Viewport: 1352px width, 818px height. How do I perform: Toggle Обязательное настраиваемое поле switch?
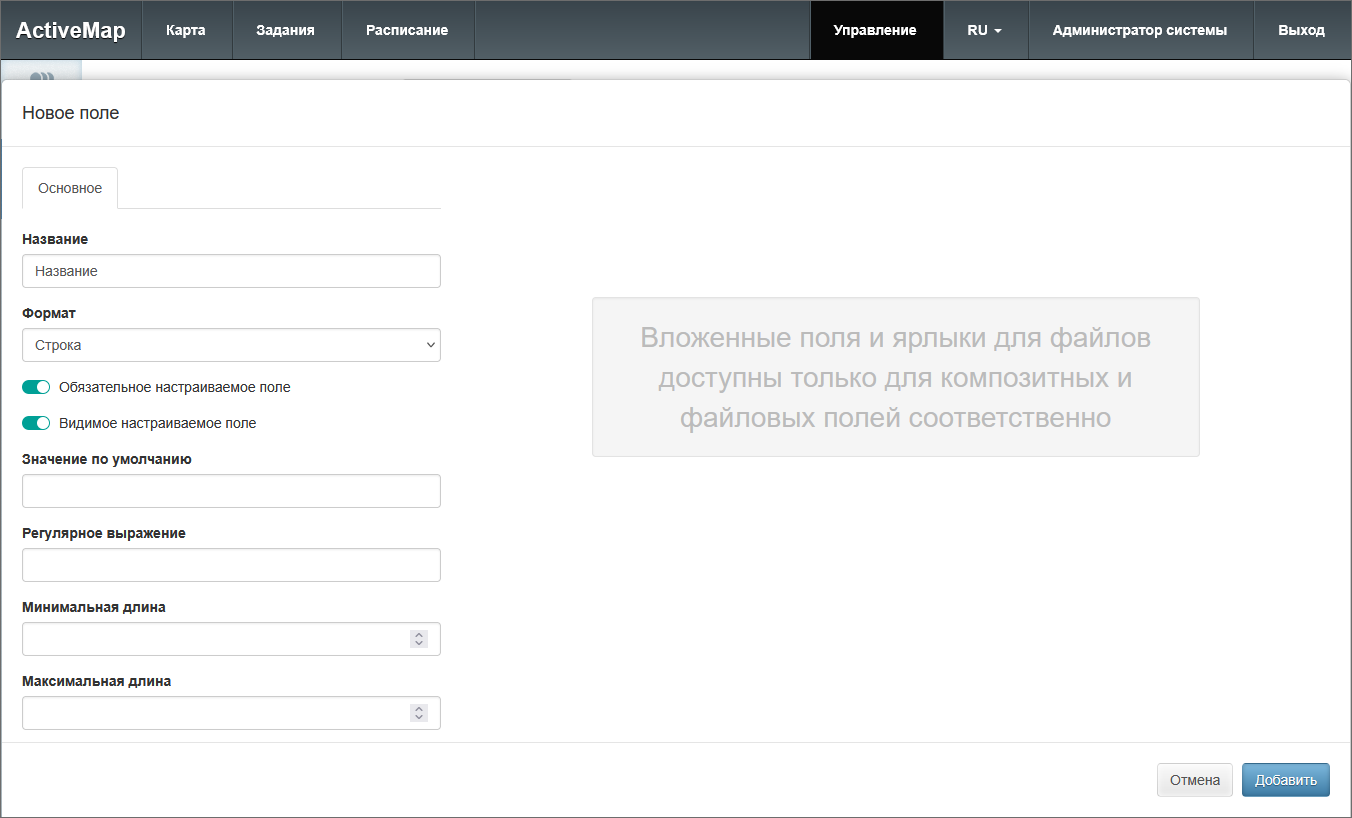(36, 387)
